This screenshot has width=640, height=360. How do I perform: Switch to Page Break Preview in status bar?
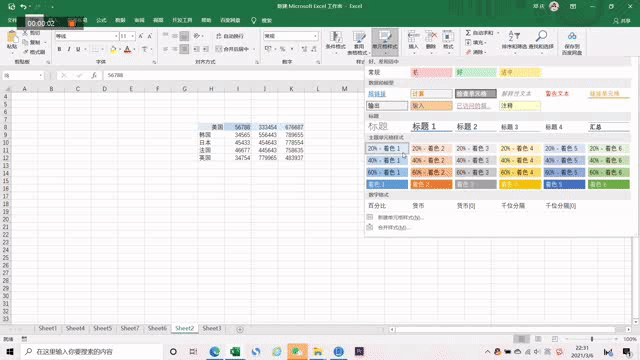[555, 339]
